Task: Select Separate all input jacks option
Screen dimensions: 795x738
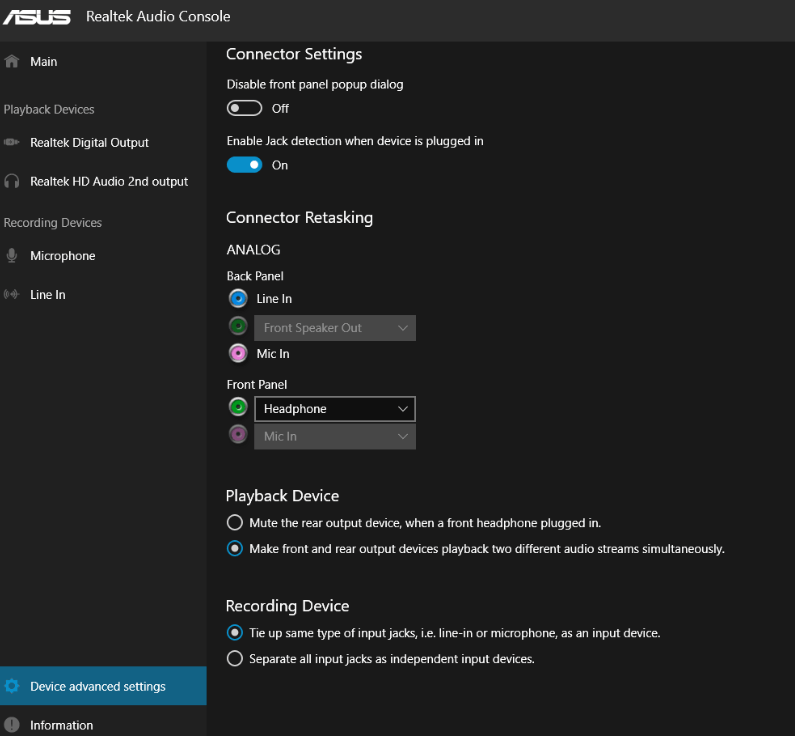Action: (235, 658)
